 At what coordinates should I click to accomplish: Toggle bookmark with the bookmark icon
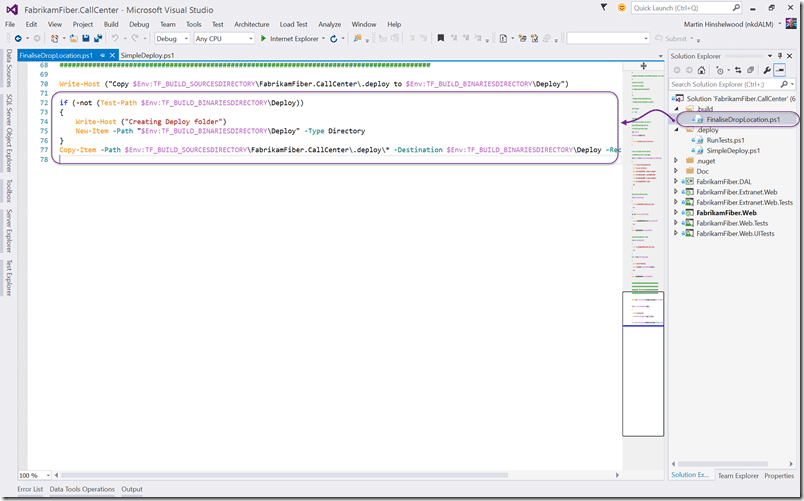click(x=440, y=38)
